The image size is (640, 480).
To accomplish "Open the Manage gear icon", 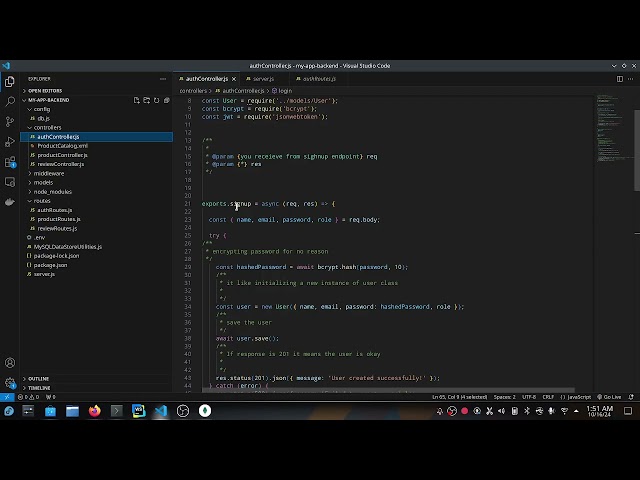I will pyautogui.click(x=10, y=382).
